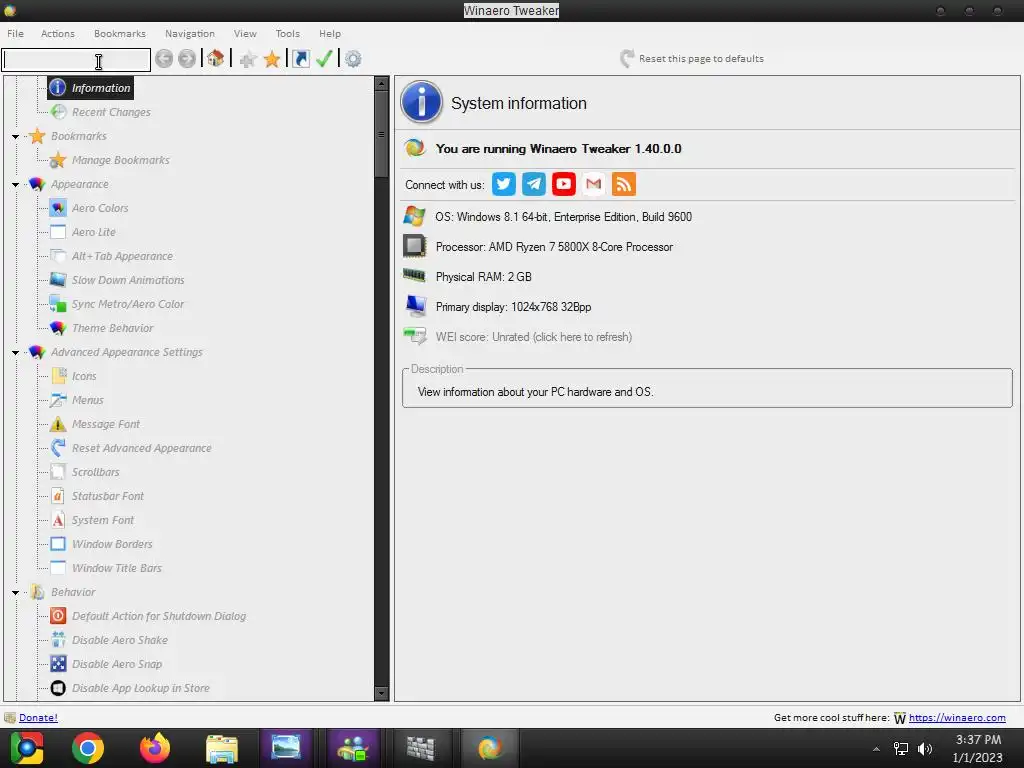The height and width of the screenshot is (768, 1024).
Task: Click the Default Action for Shutdown Dialog icon
Action: pos(58,616)
